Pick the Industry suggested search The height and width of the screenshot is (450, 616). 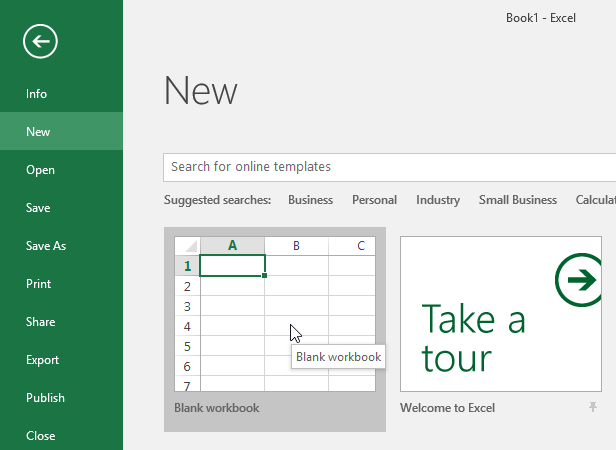438,200
